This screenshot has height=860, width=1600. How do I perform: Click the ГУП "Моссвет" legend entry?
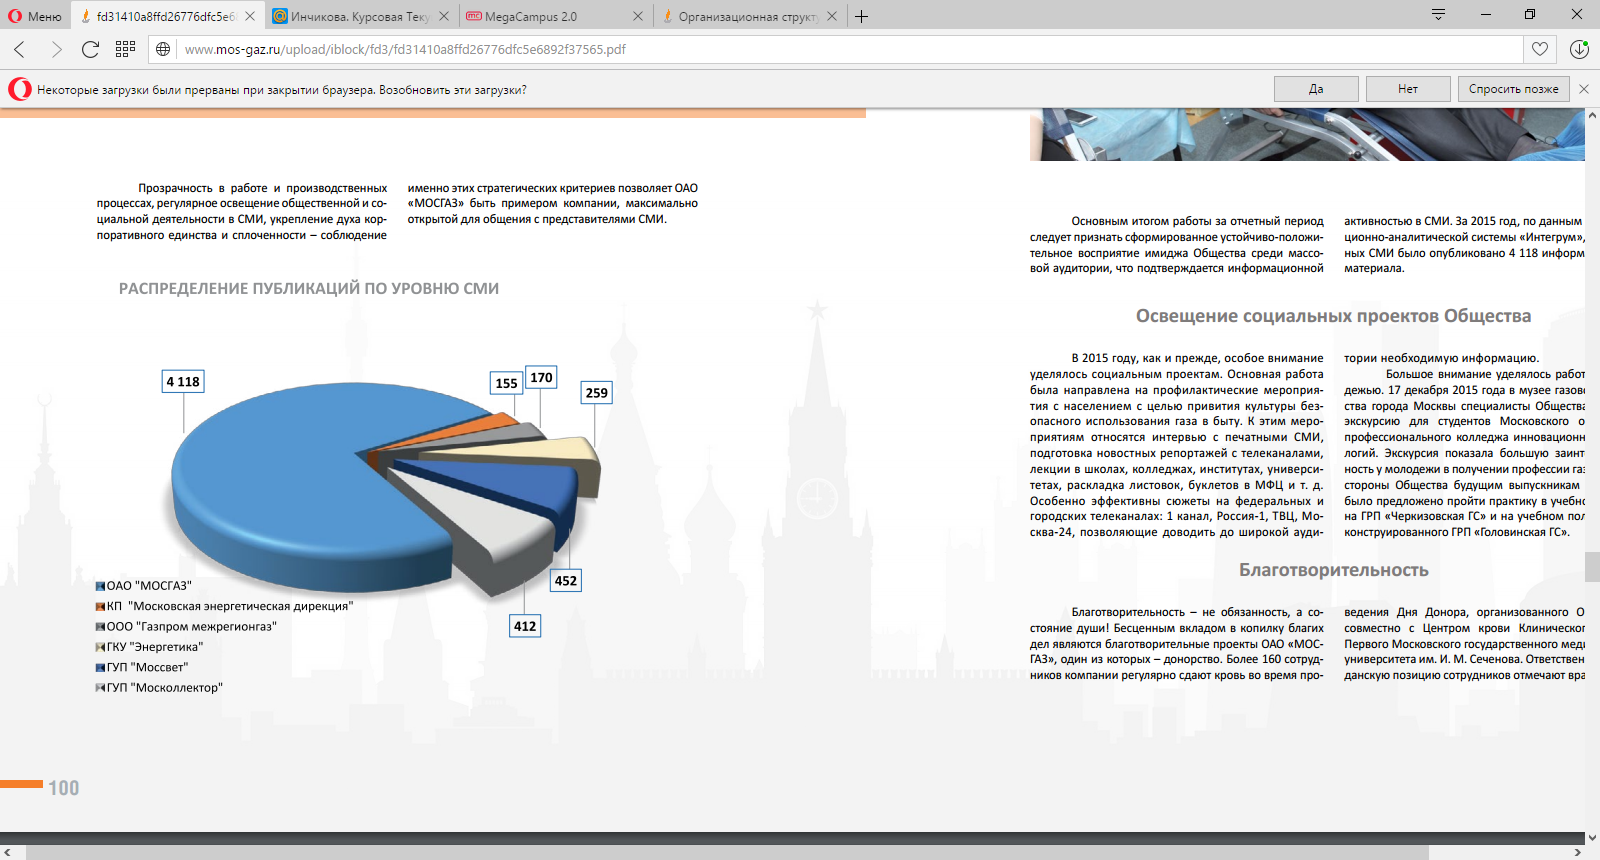coord(142,667)
